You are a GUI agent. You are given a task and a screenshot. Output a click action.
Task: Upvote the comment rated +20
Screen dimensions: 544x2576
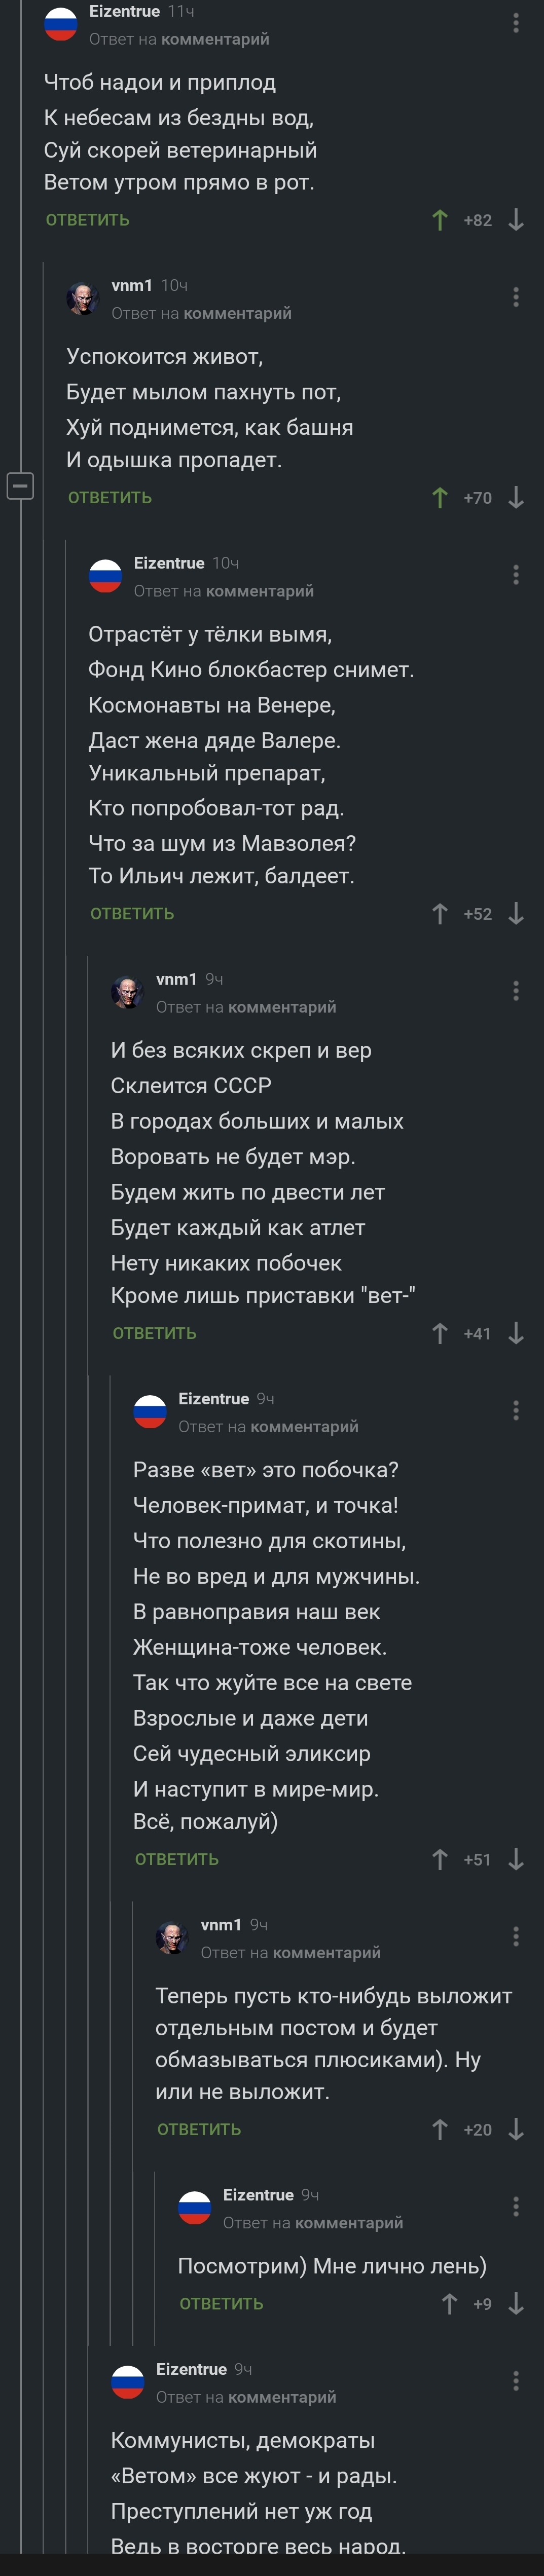[x=439, y=2129]
